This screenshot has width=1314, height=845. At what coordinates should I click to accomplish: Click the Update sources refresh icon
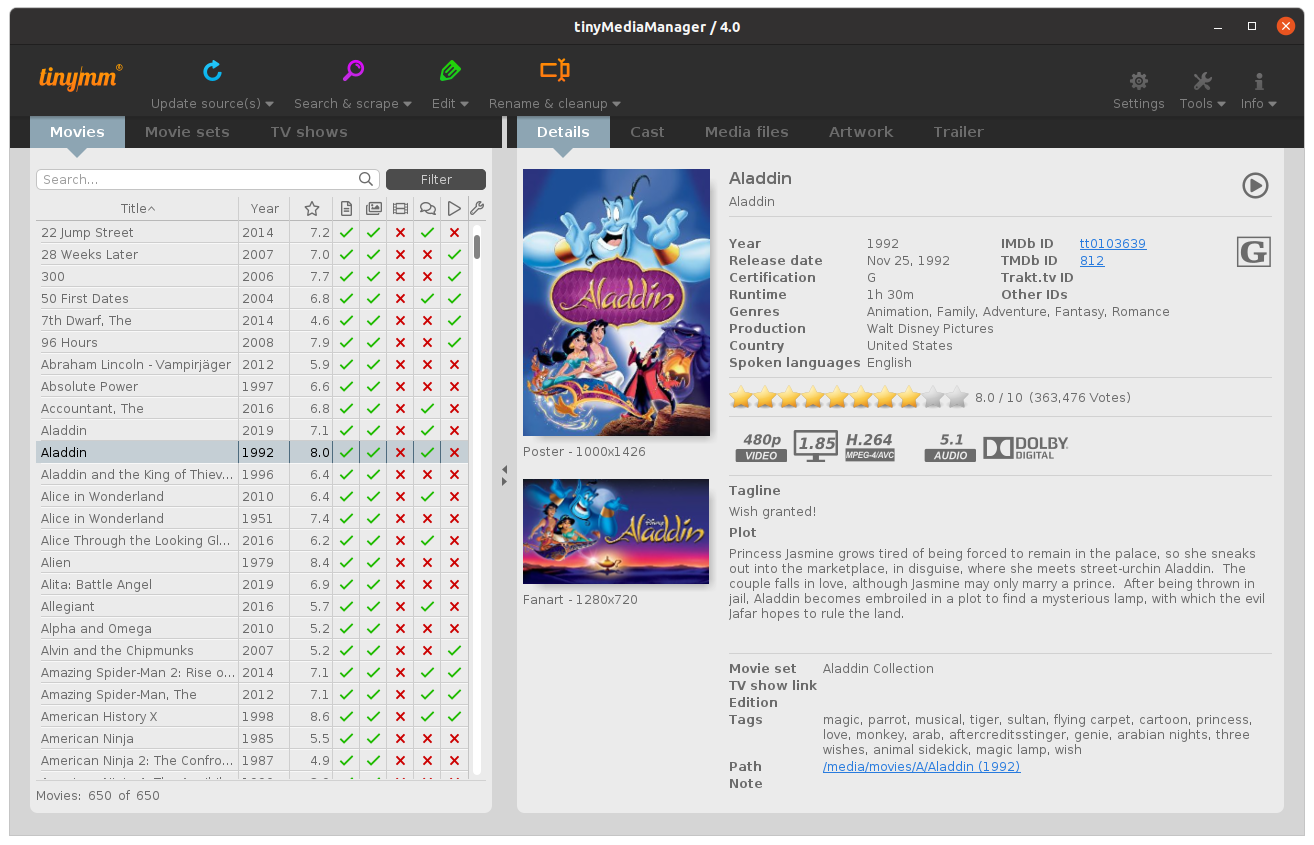click(212, 71)
